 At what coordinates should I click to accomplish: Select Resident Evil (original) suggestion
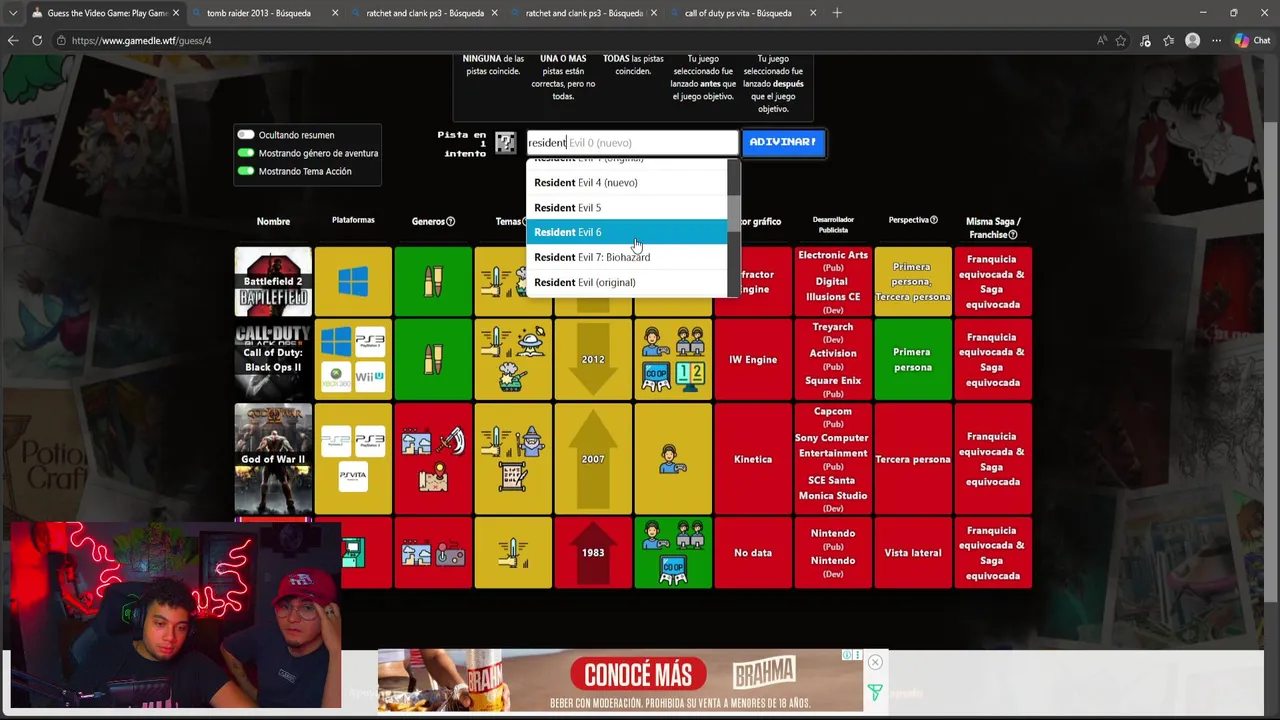point(627,282)
